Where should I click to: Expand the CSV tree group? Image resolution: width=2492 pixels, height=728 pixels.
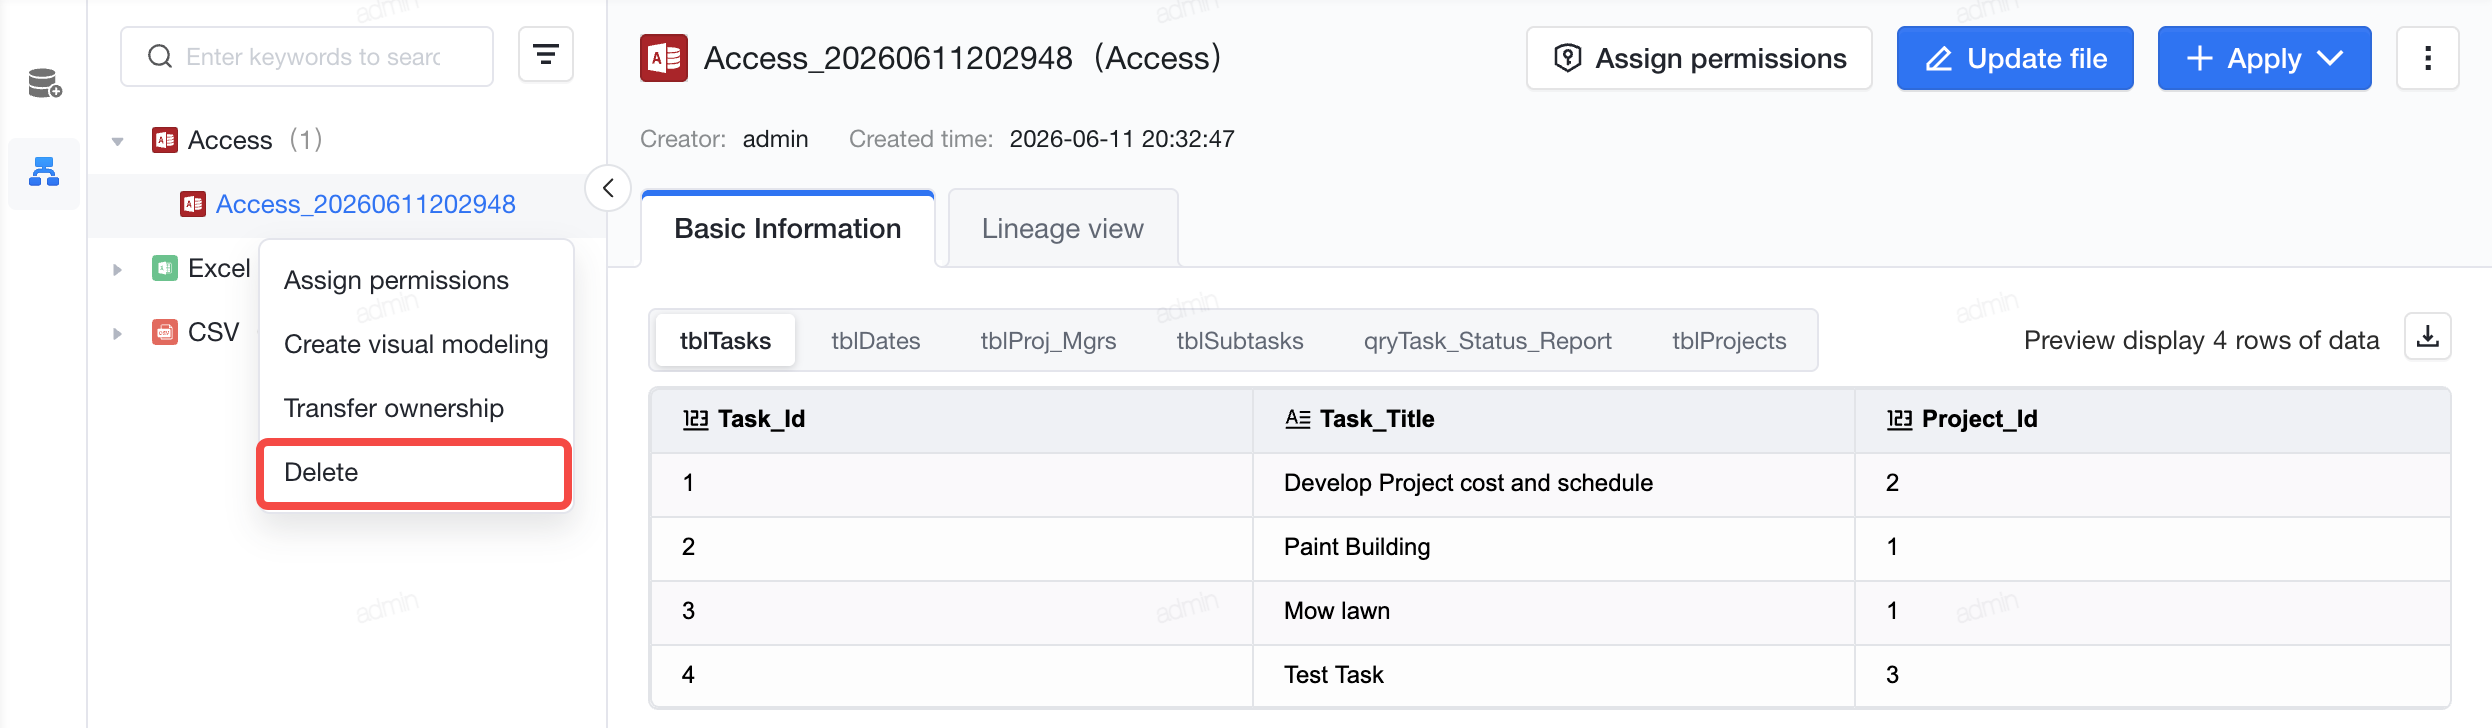(118, 333)
